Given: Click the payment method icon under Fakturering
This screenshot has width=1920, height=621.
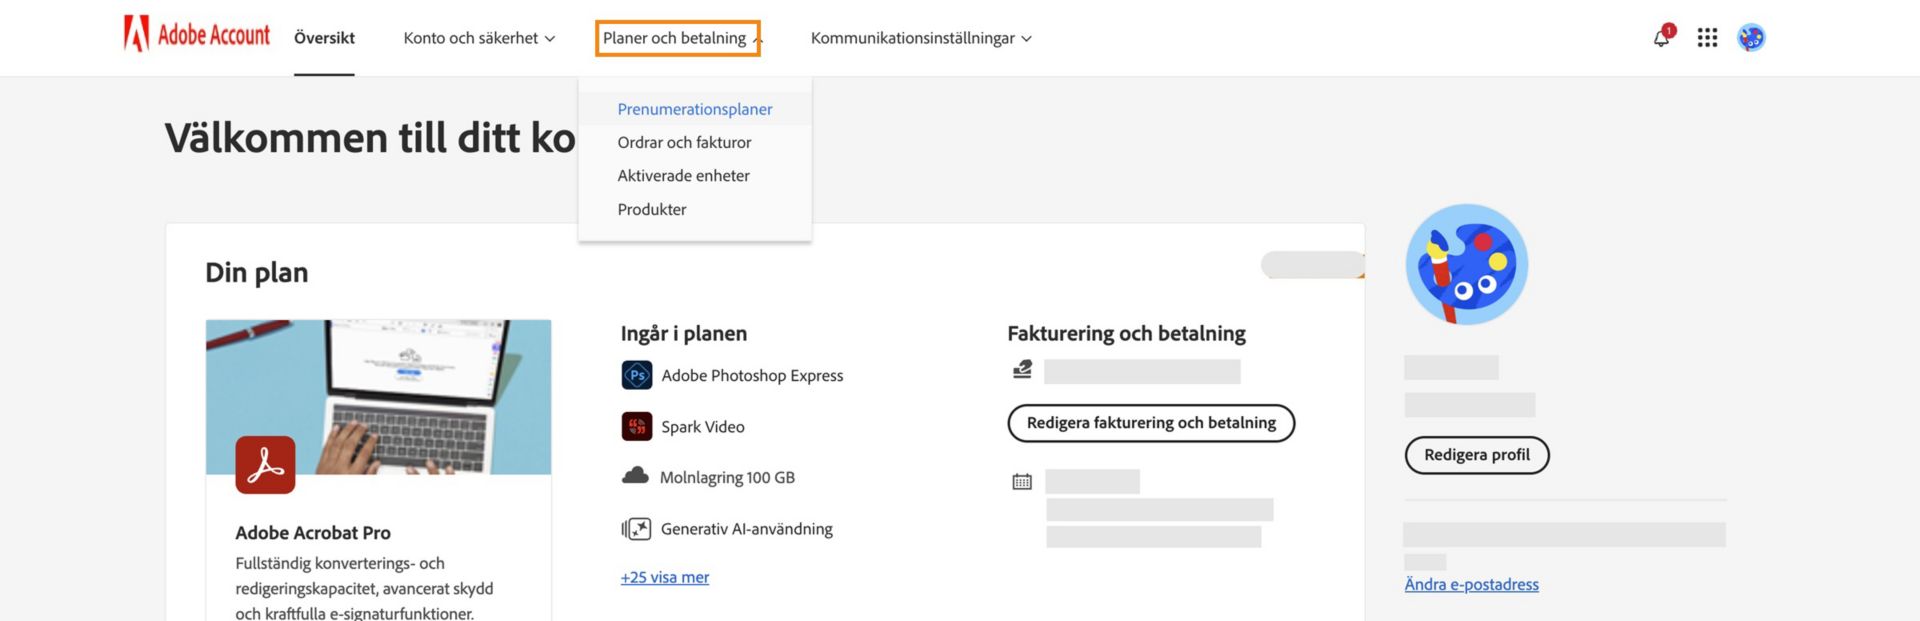Looking at the screenshot, I should (x=1022, y=370).
